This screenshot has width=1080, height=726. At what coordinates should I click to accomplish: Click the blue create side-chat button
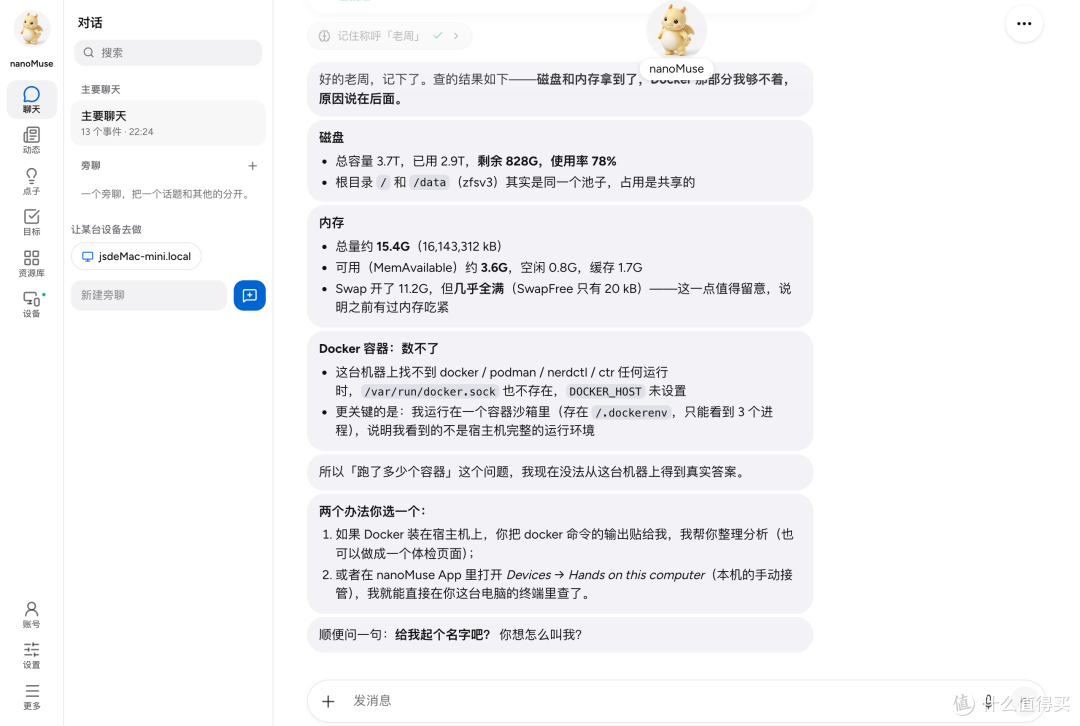pos(249,295)
